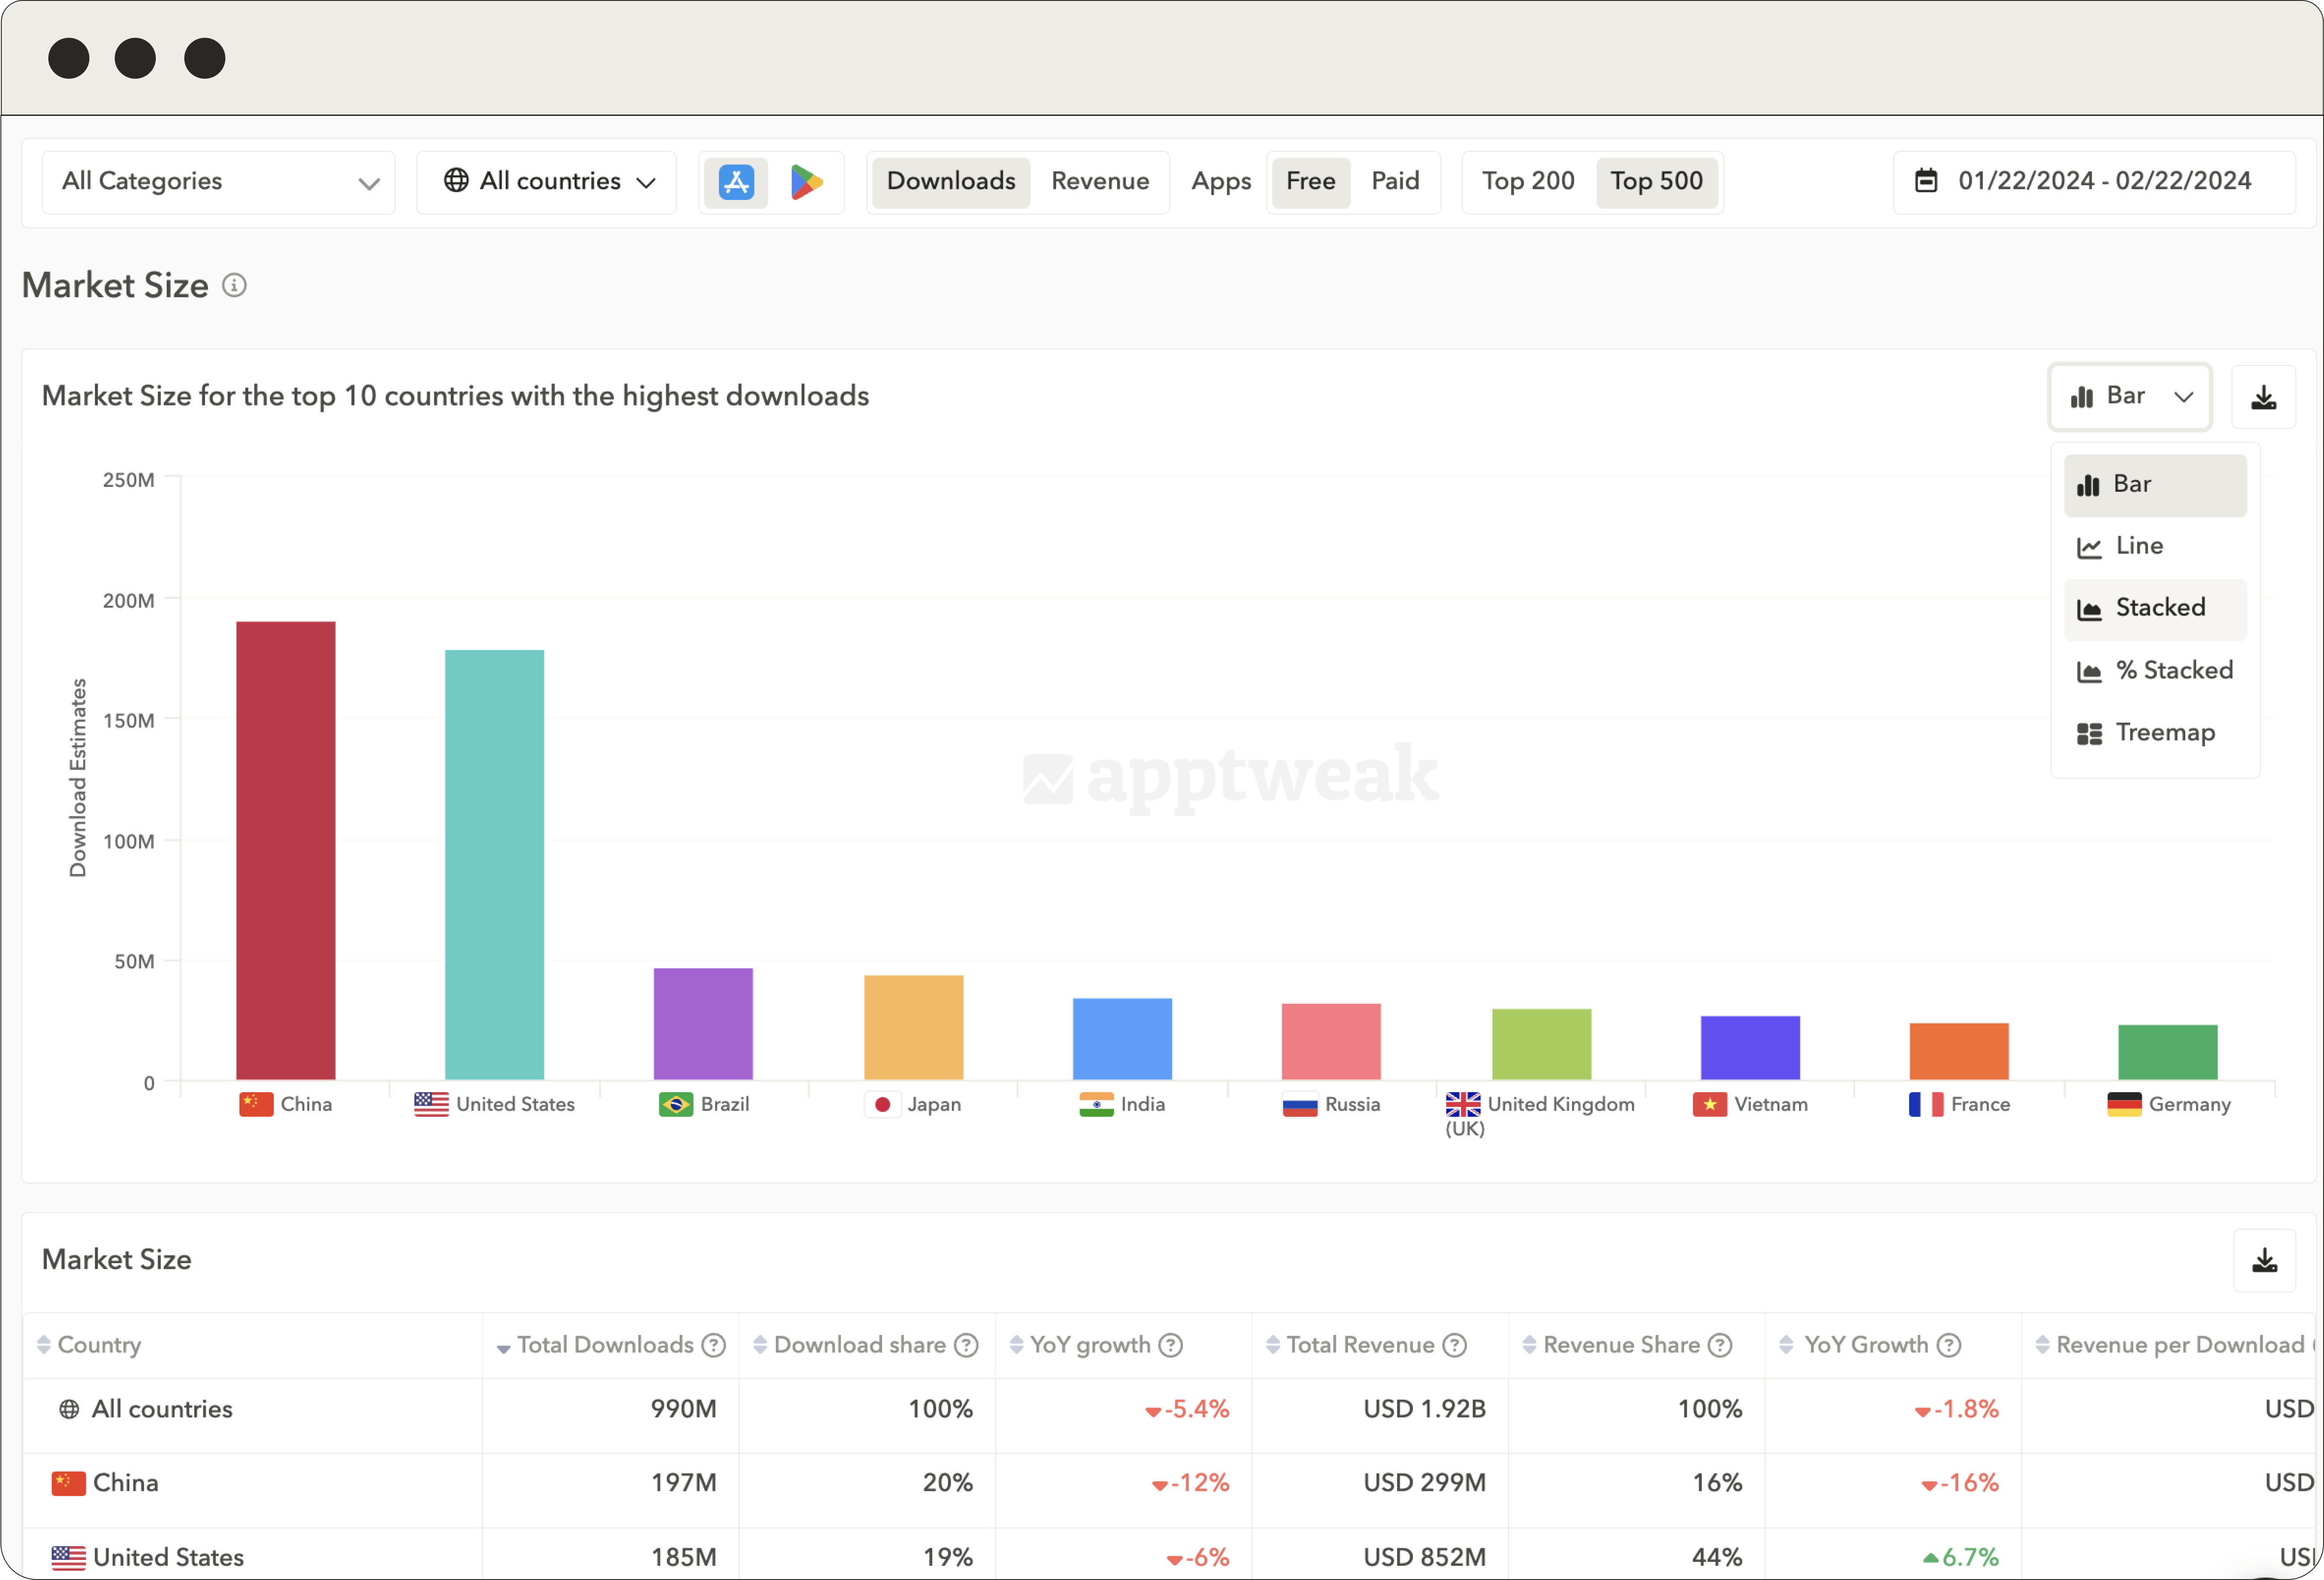Open the All countries dropdown
This screenshot has height=1580, width=2324.
[x=546, y=181]
